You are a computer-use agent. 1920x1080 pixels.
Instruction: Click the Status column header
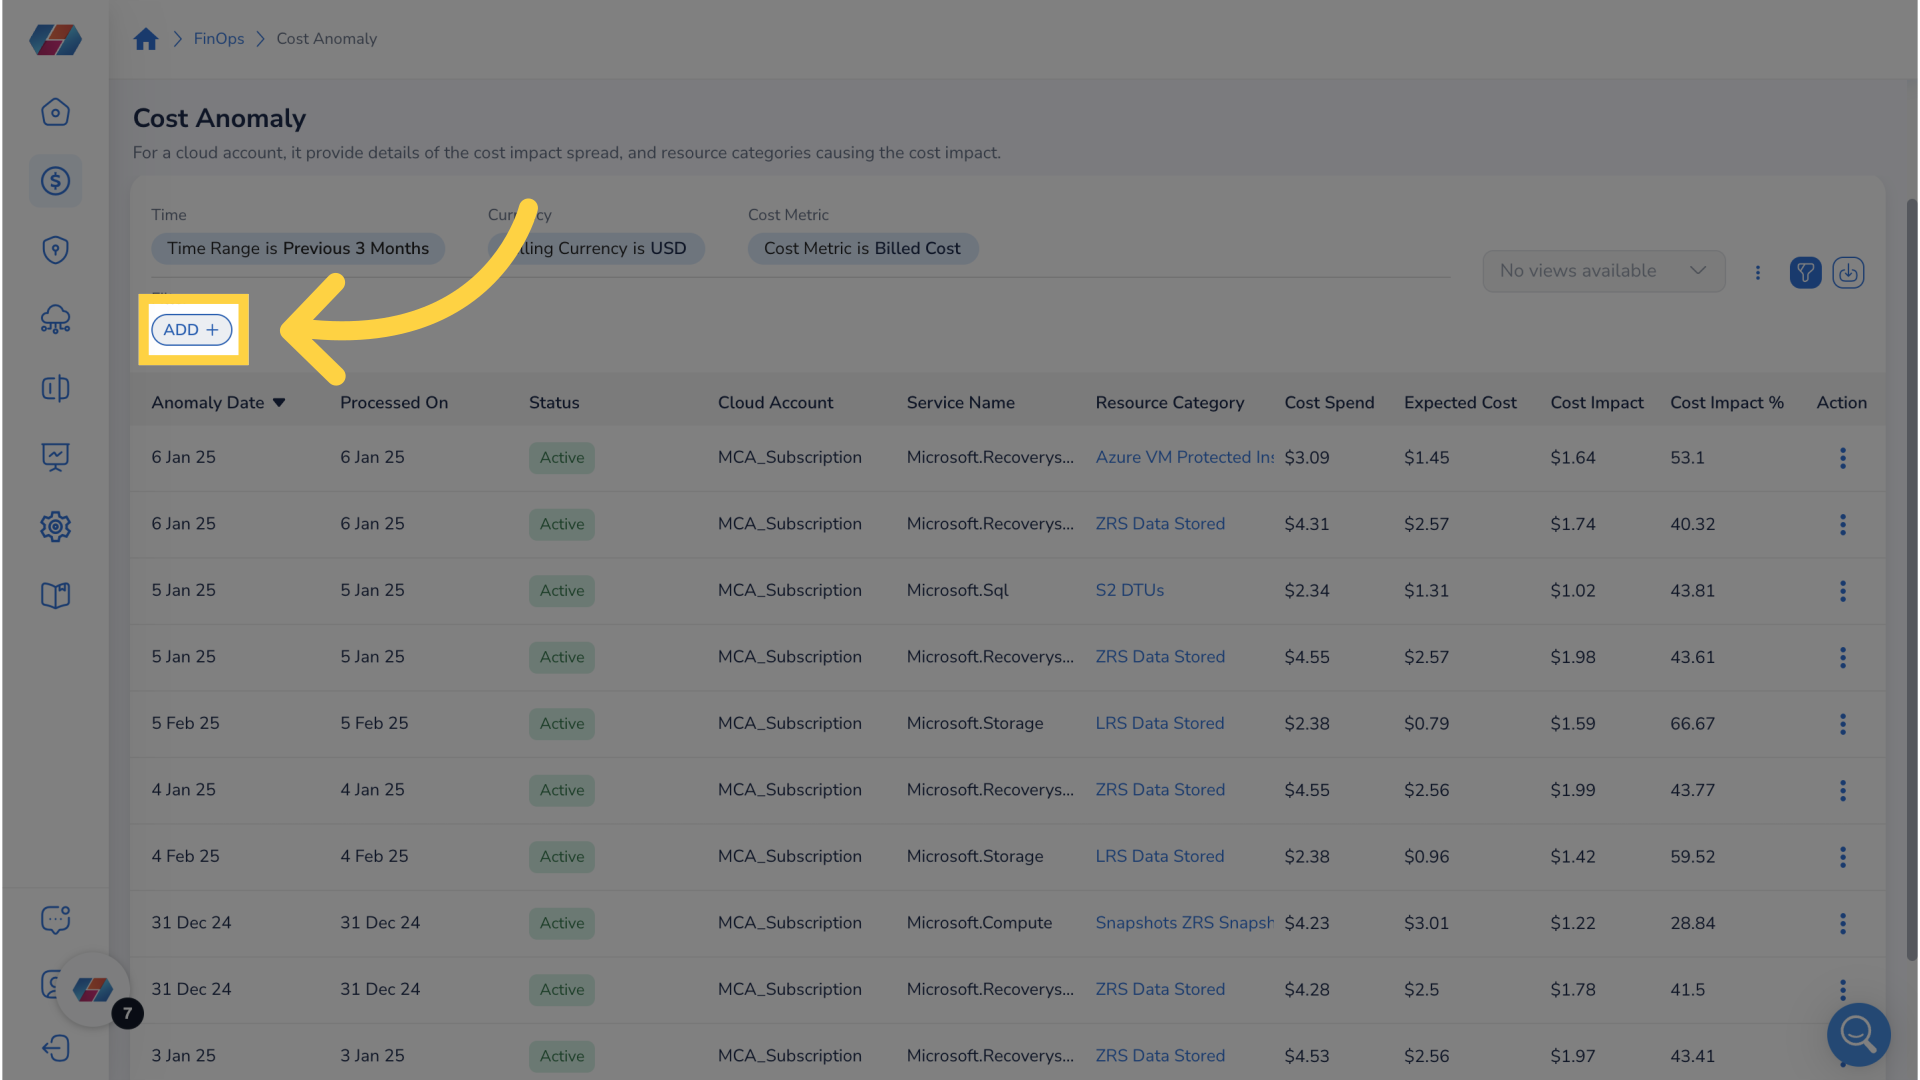[554, 403]
